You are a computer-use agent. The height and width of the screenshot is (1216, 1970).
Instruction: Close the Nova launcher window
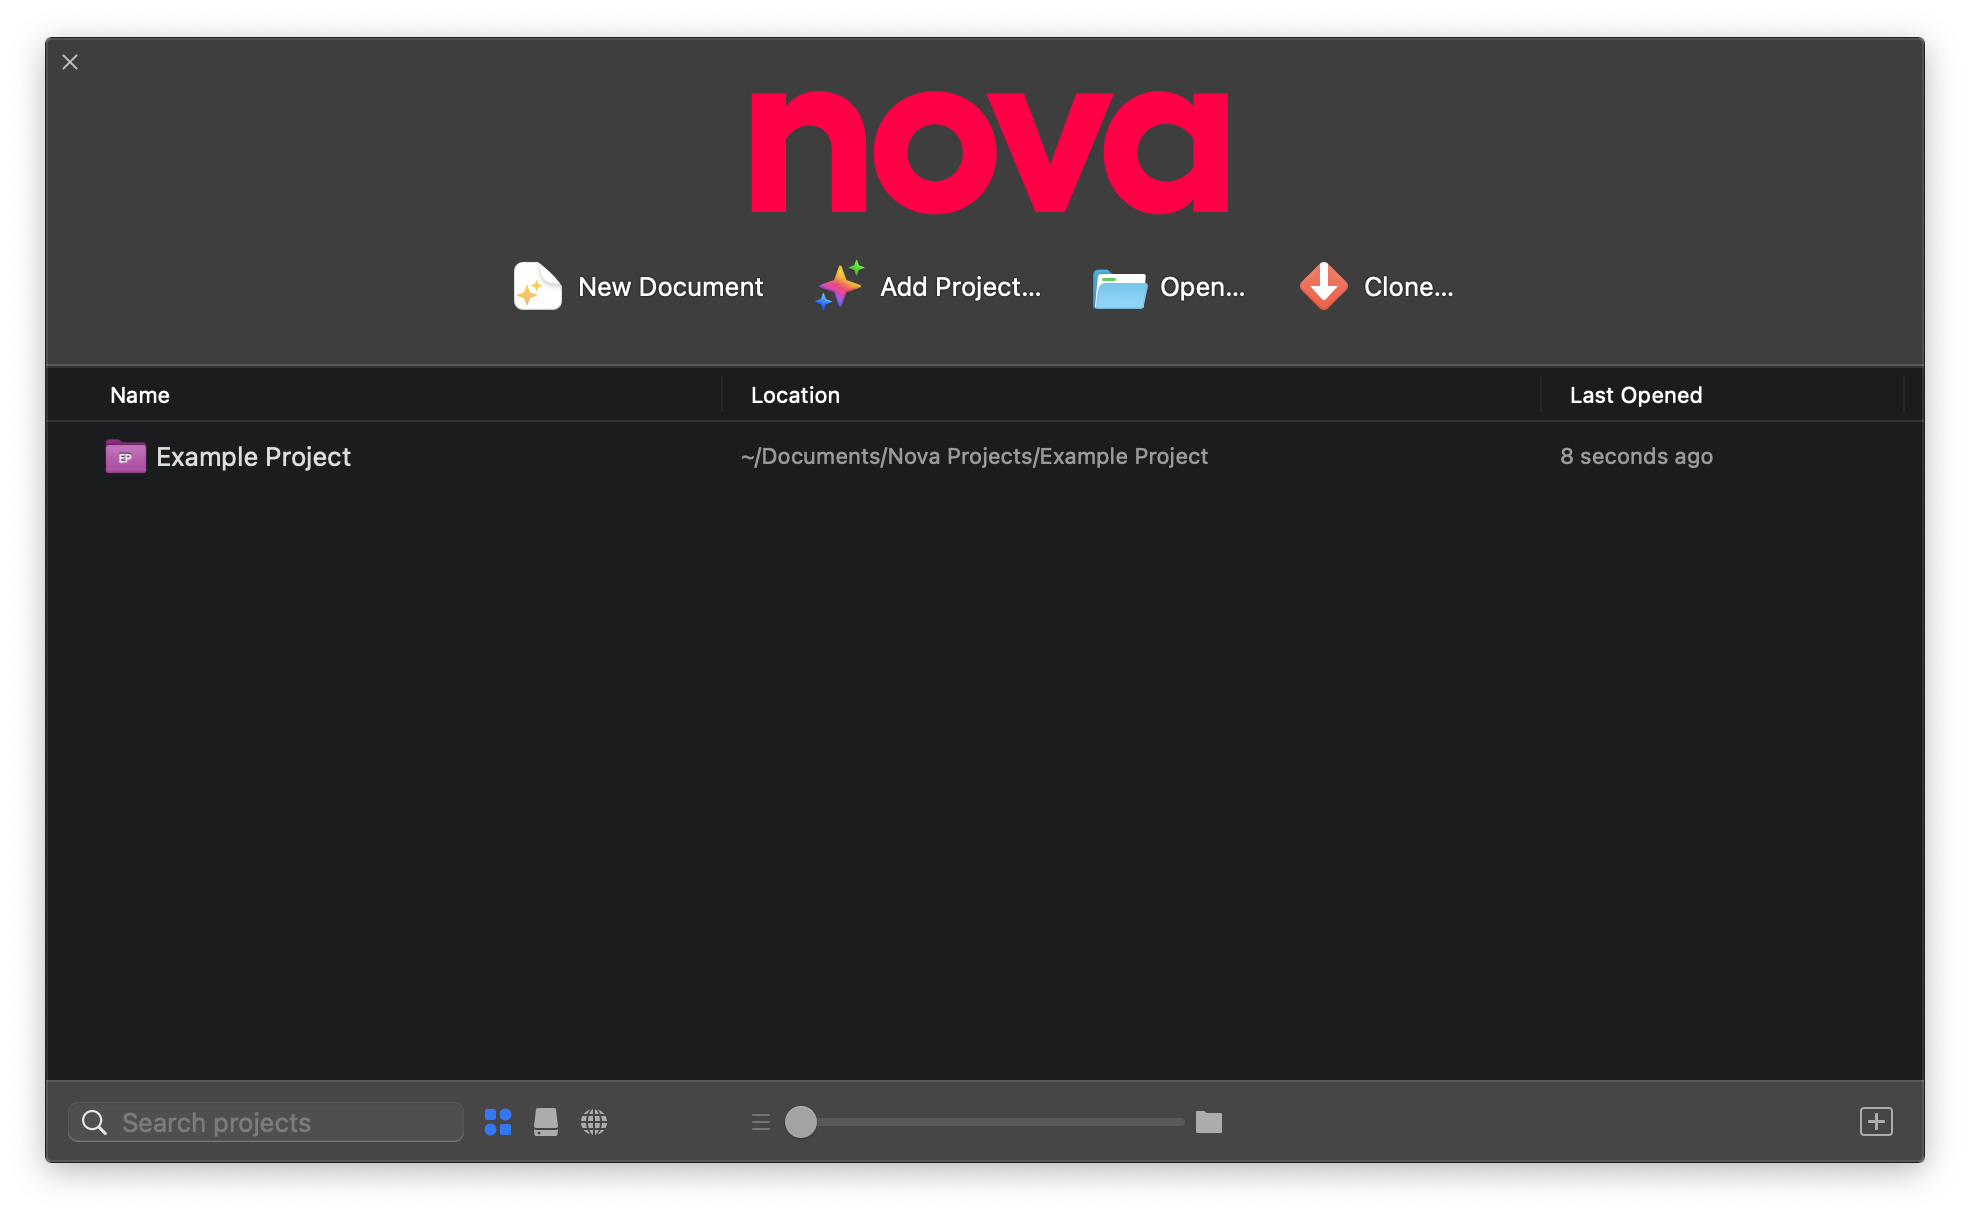click(70, 62)
